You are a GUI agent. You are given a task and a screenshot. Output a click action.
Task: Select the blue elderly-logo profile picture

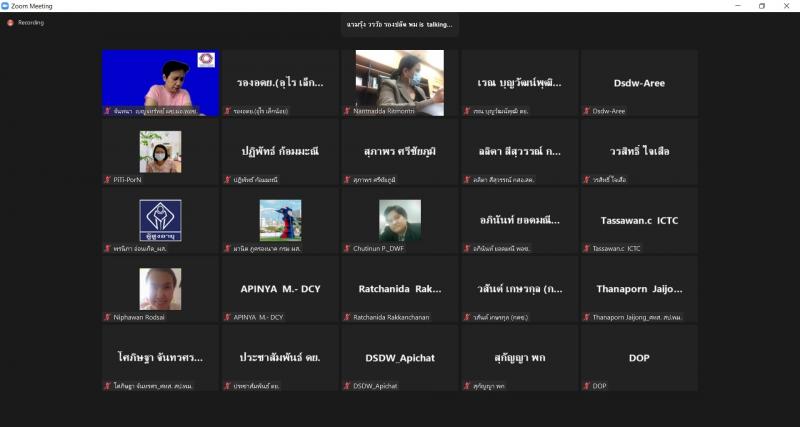coord(160,220)
